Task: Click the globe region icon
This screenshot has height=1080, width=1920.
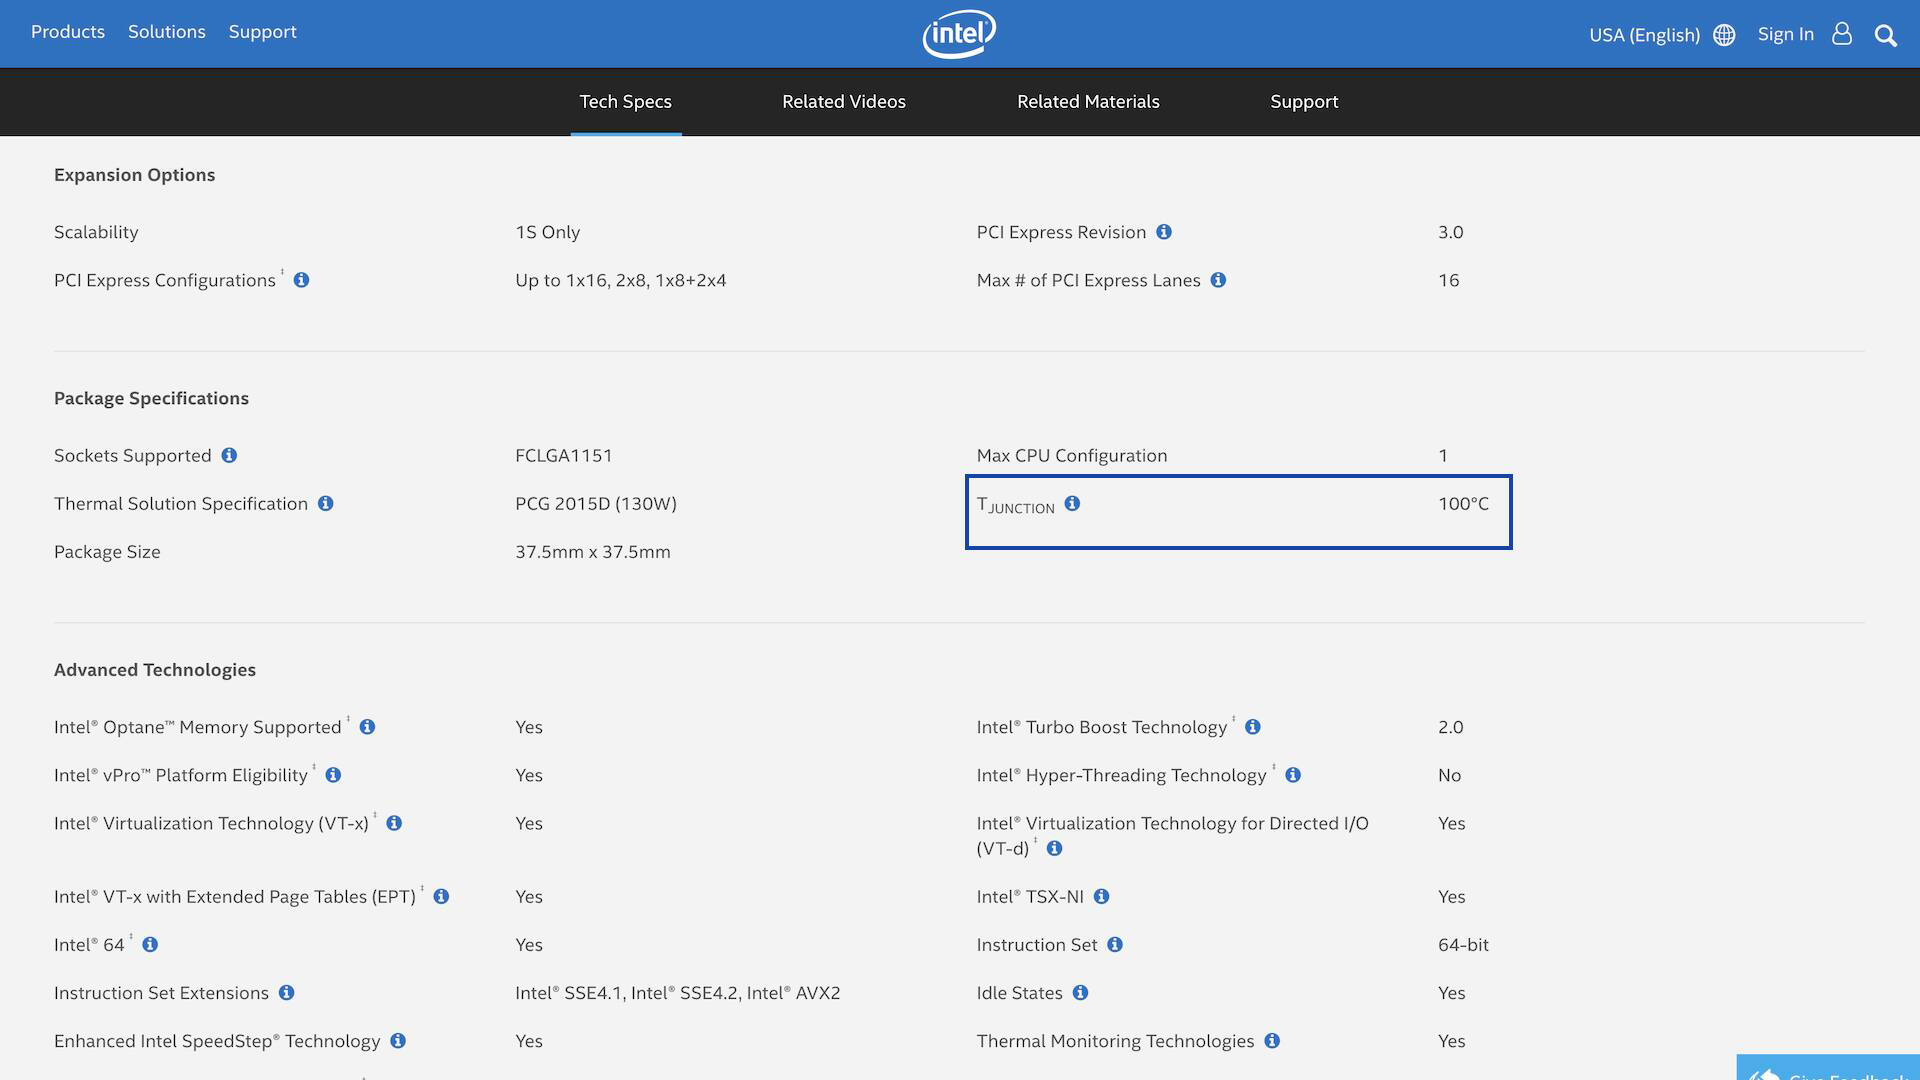Action: tap(1724, 35)
